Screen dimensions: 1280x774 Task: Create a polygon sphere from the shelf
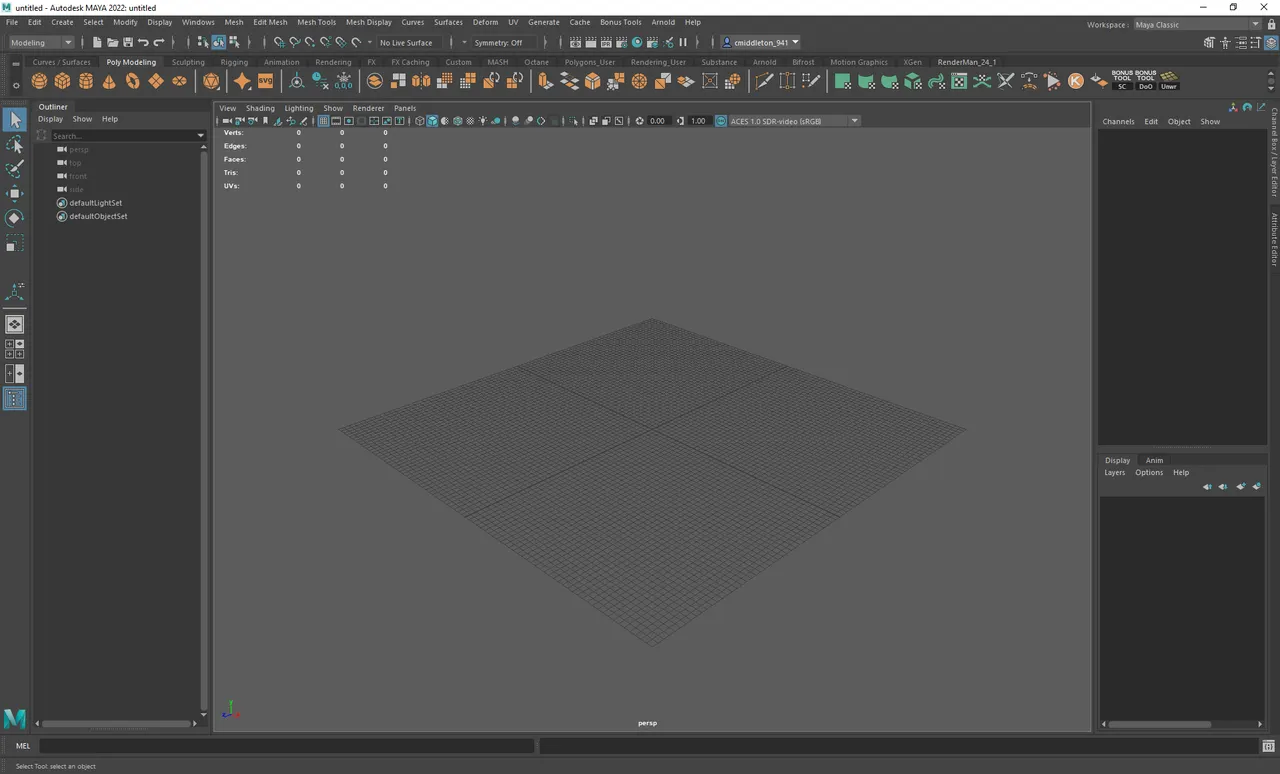tap(39, 81)
